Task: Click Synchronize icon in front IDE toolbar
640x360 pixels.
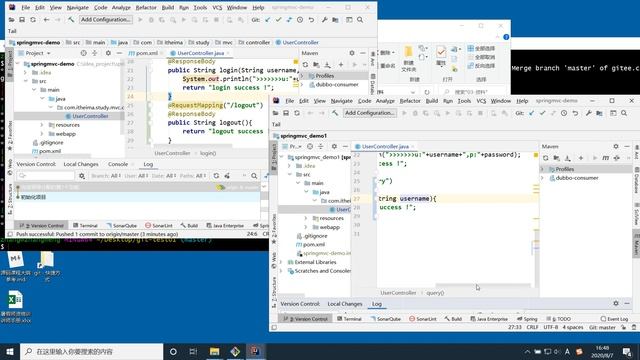Action: coord(297,113)
